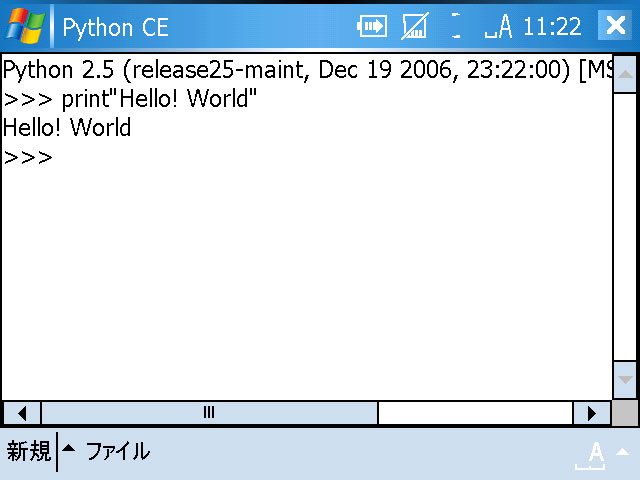The image size is (640, 480).
Task: Tap the input mode A icon in title bar
Action: [498, 27]
